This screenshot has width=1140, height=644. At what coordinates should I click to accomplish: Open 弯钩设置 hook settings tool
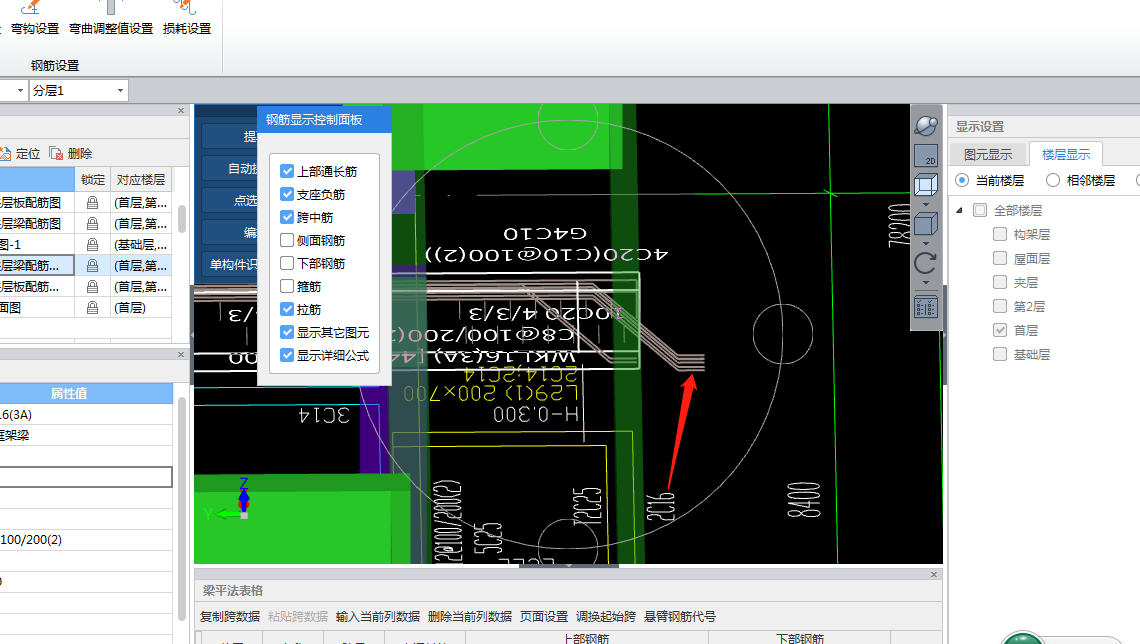coord(34,19)
